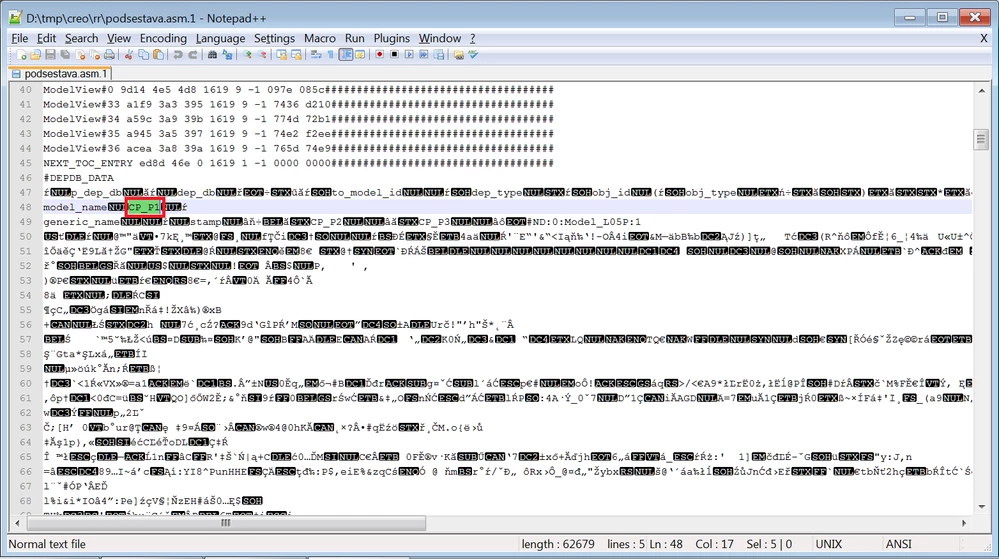Click the horizontal scrollbar right arrow
This screenshot has height=559, width=999.
pos(964,523)
